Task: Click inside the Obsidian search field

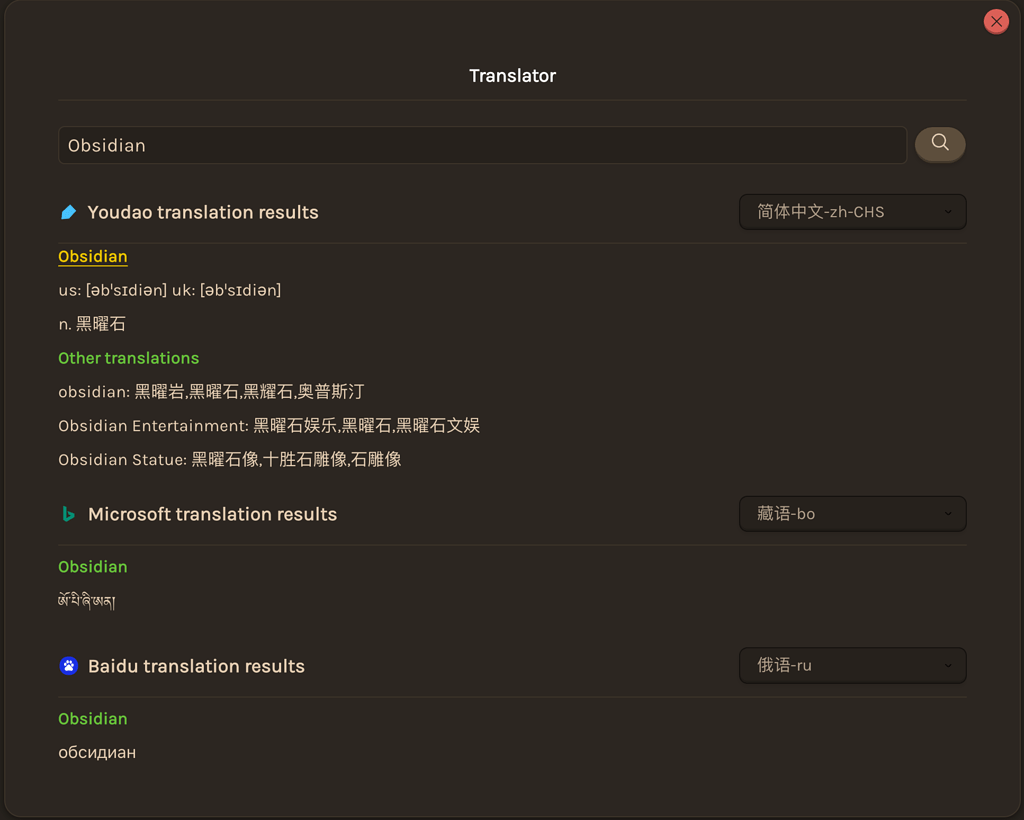Action: click(x=483, y=144)
